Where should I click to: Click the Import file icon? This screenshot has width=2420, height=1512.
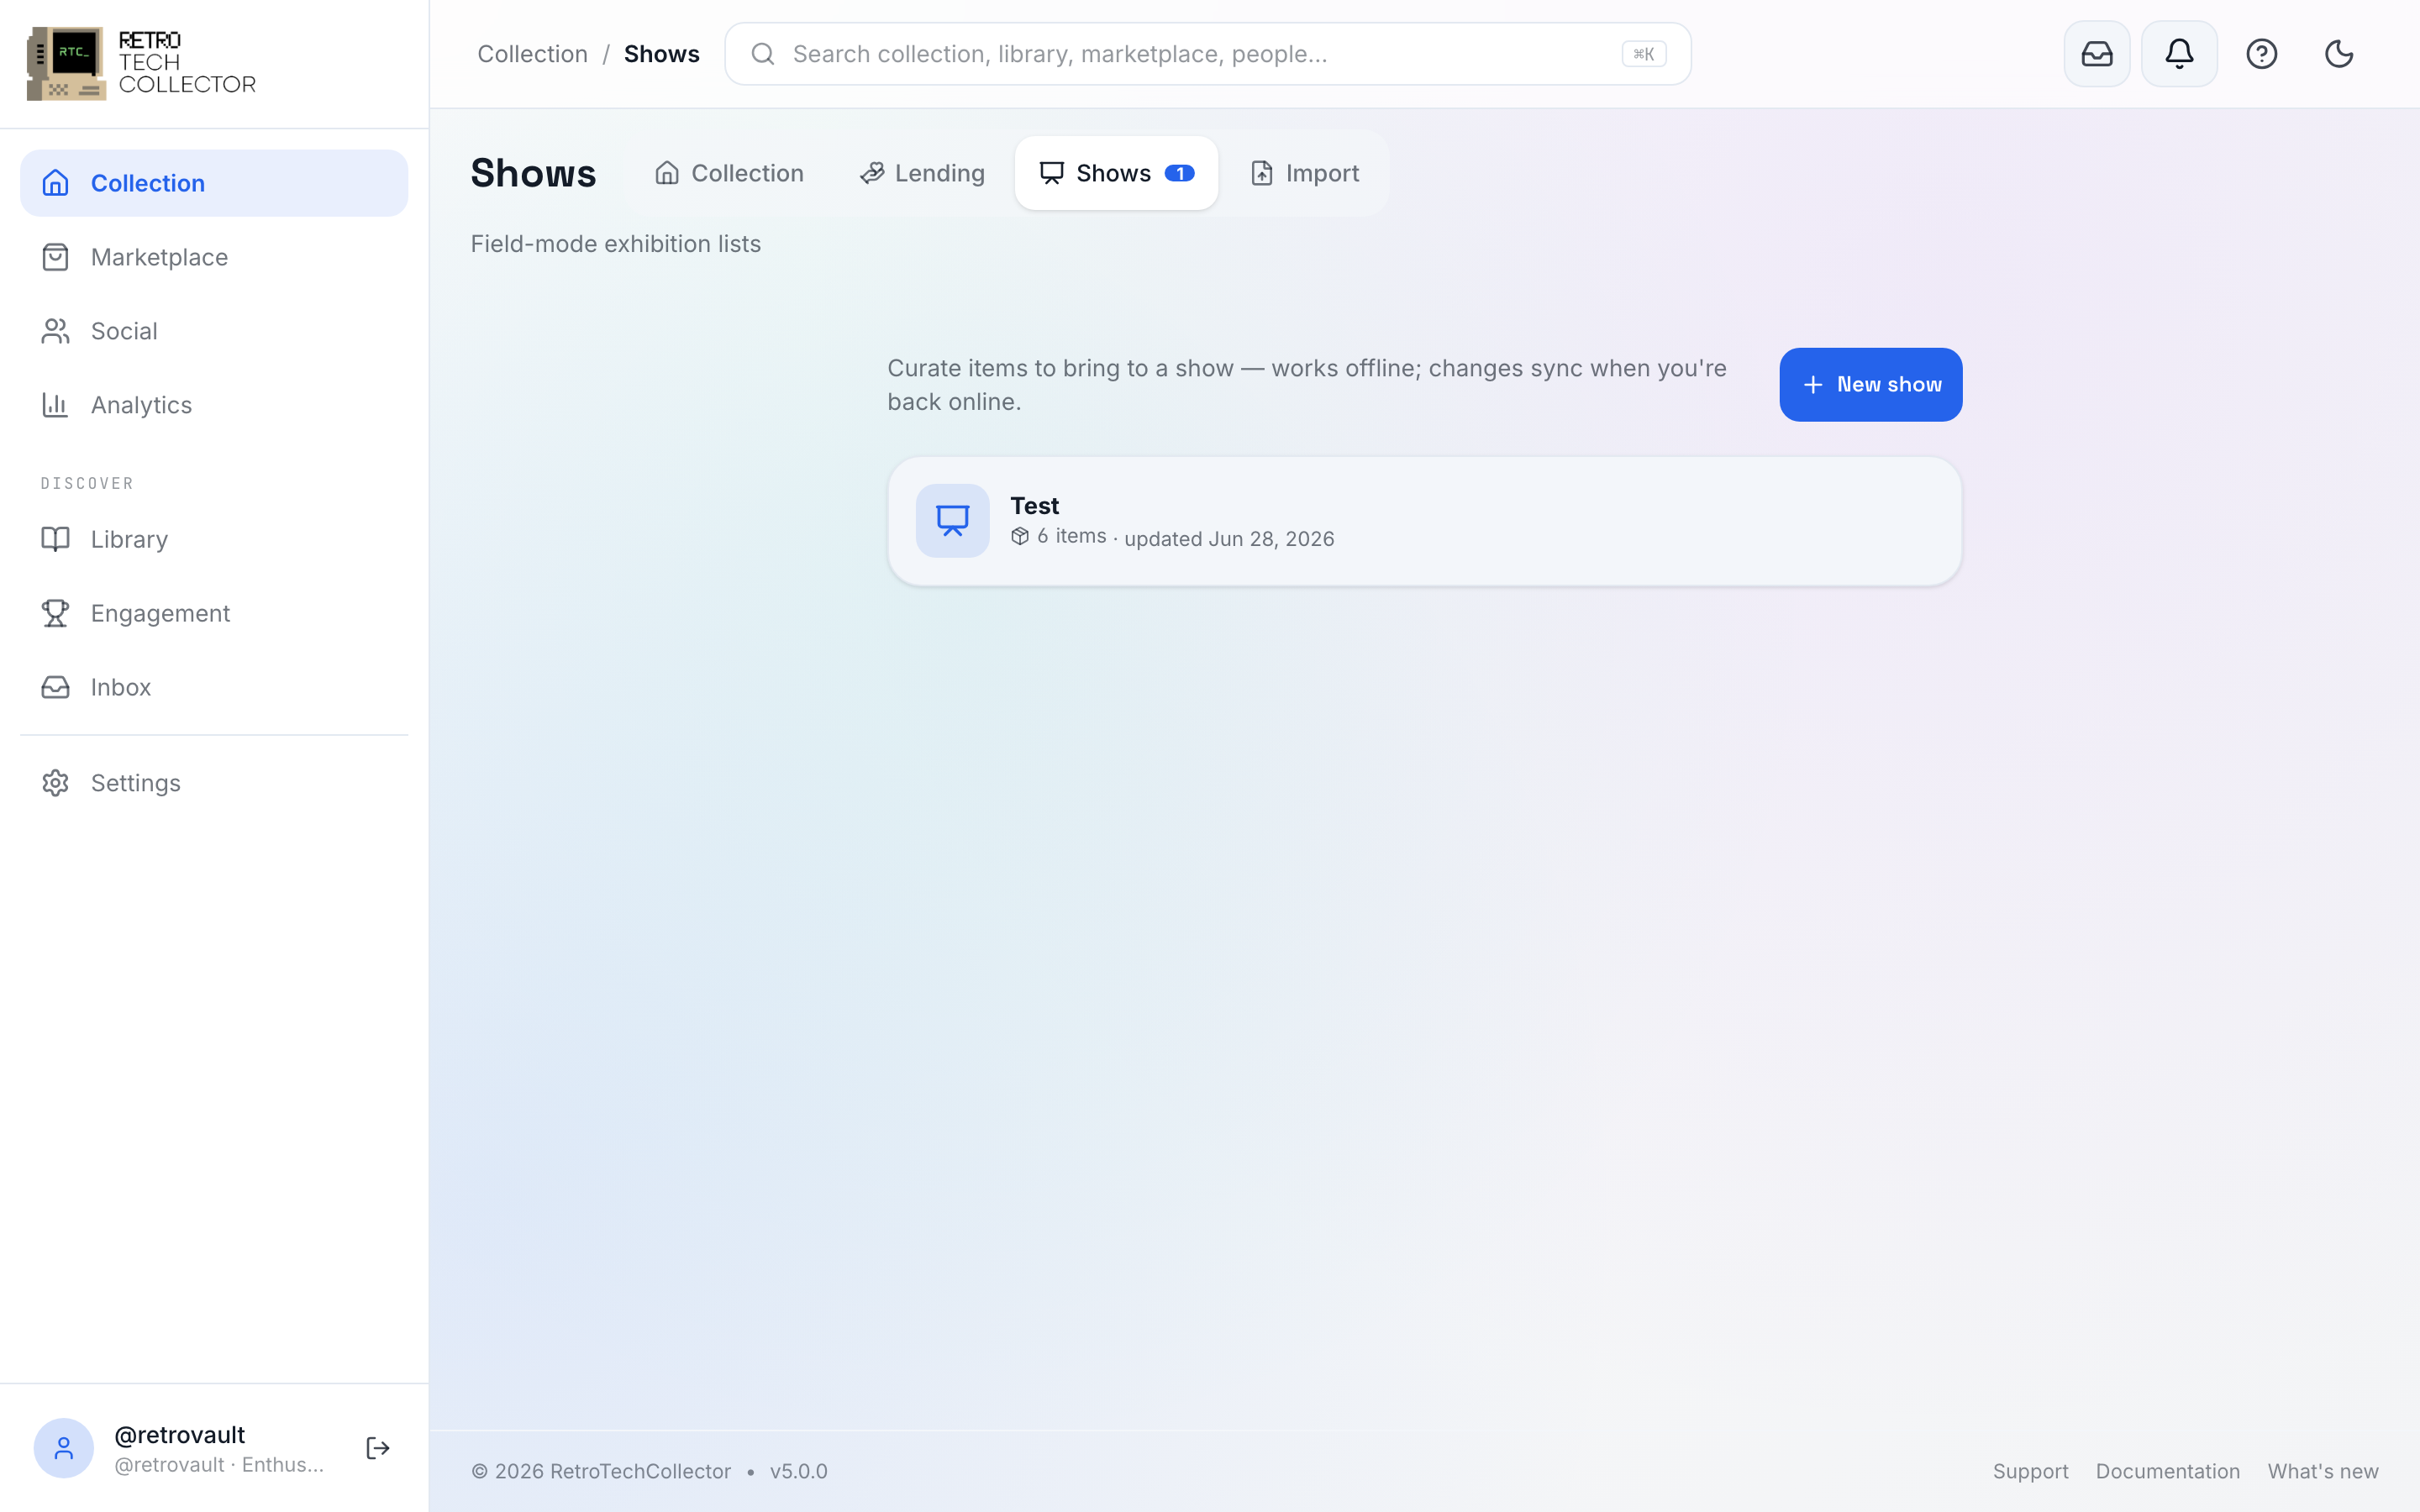click(x=1262, y=173)
